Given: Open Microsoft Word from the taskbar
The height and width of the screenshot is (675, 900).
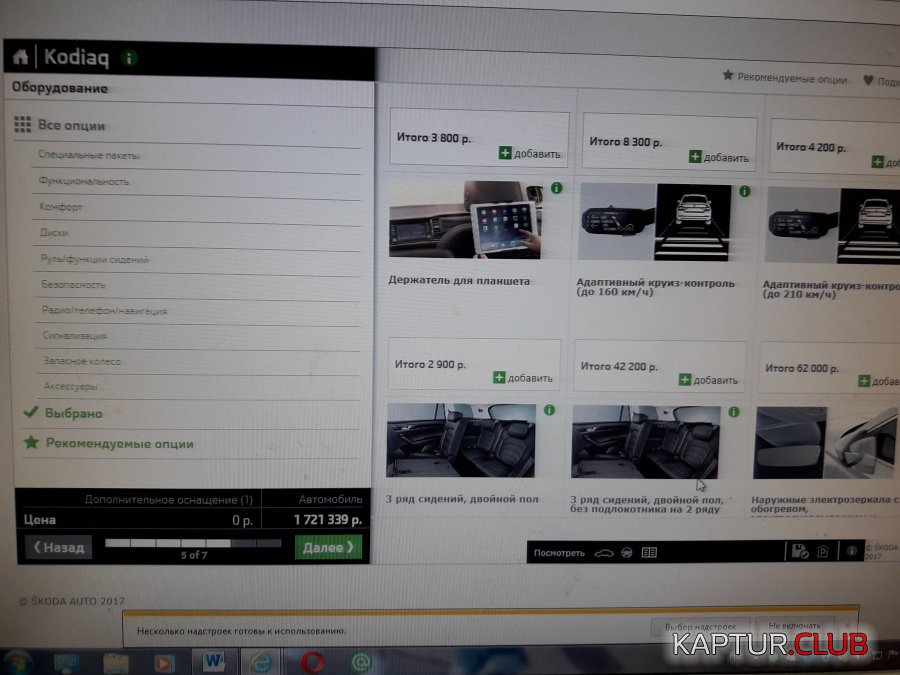Looking at the screenshot, I should (214, 661).
